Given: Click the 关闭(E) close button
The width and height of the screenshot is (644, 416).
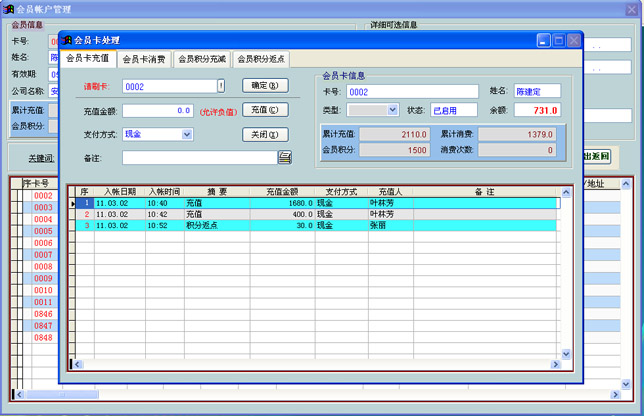Looking at the screenshot, I should [x=264, y=134].
